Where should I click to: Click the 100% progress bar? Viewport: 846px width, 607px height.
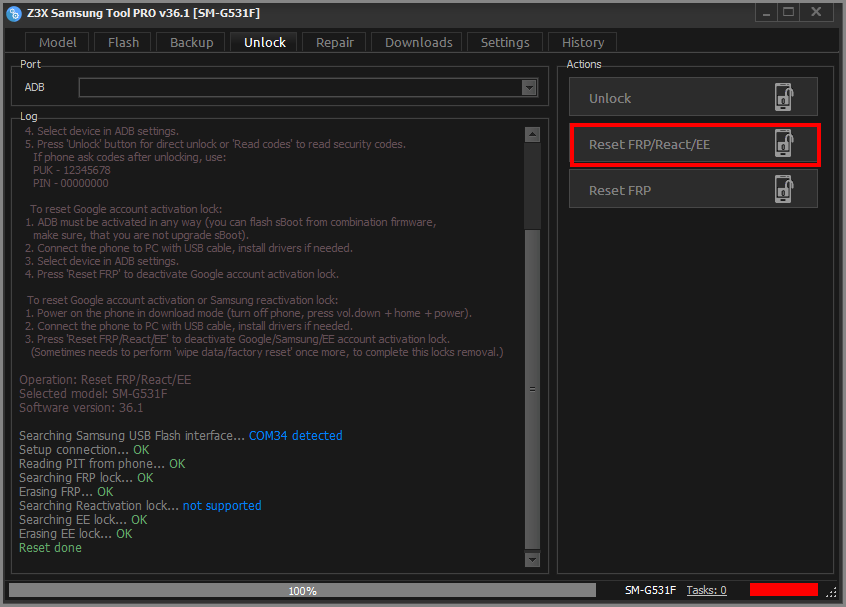(302, 590)
